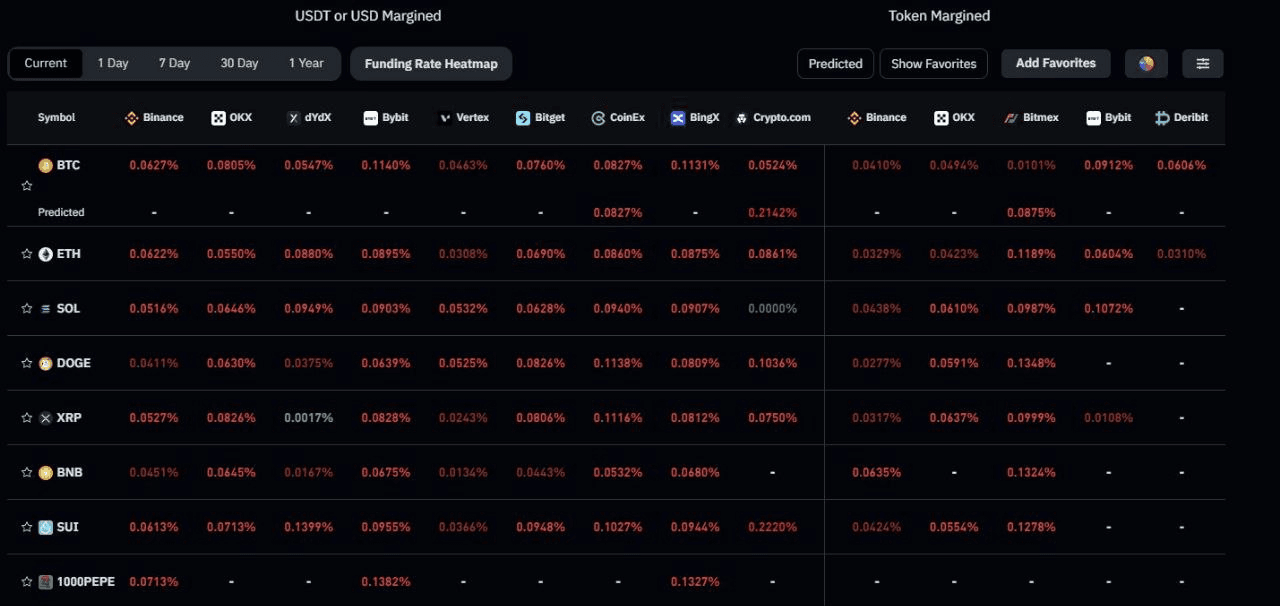Click the Symbol column header
The image size is (1280, 606).
(56, 118)
